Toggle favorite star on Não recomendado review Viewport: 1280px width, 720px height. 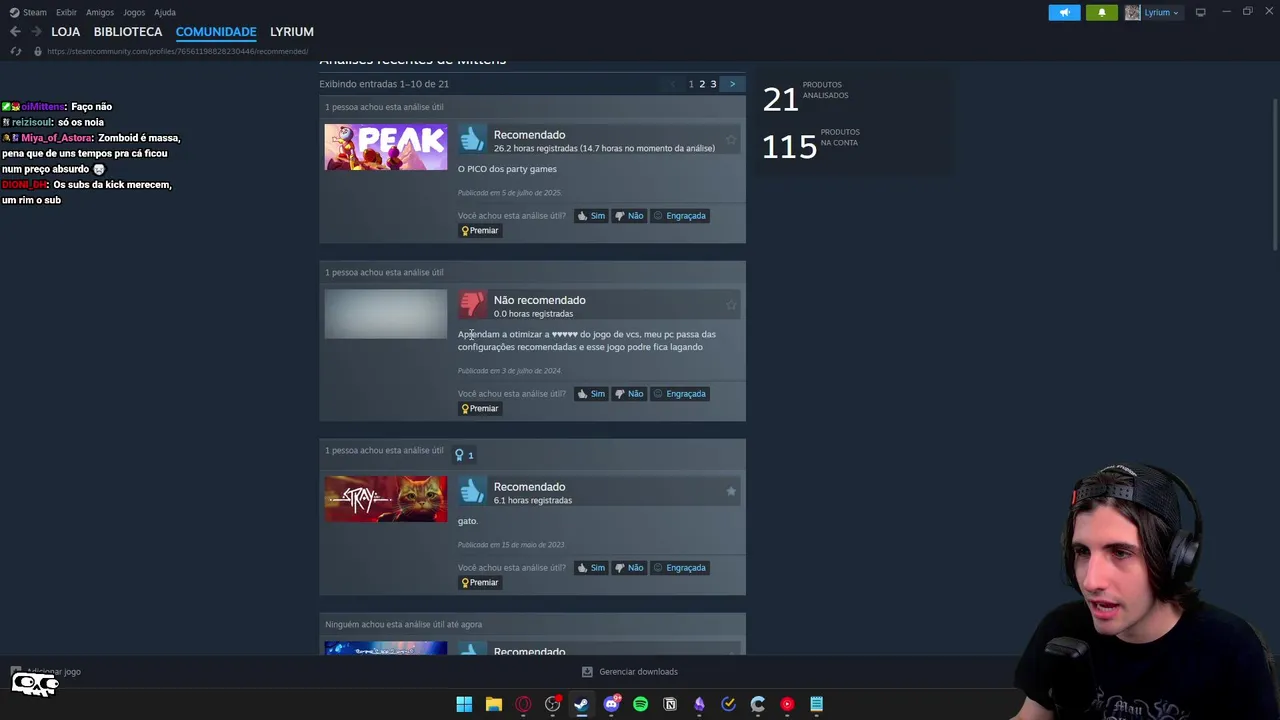pyautogui.click(x=731, y=304)
